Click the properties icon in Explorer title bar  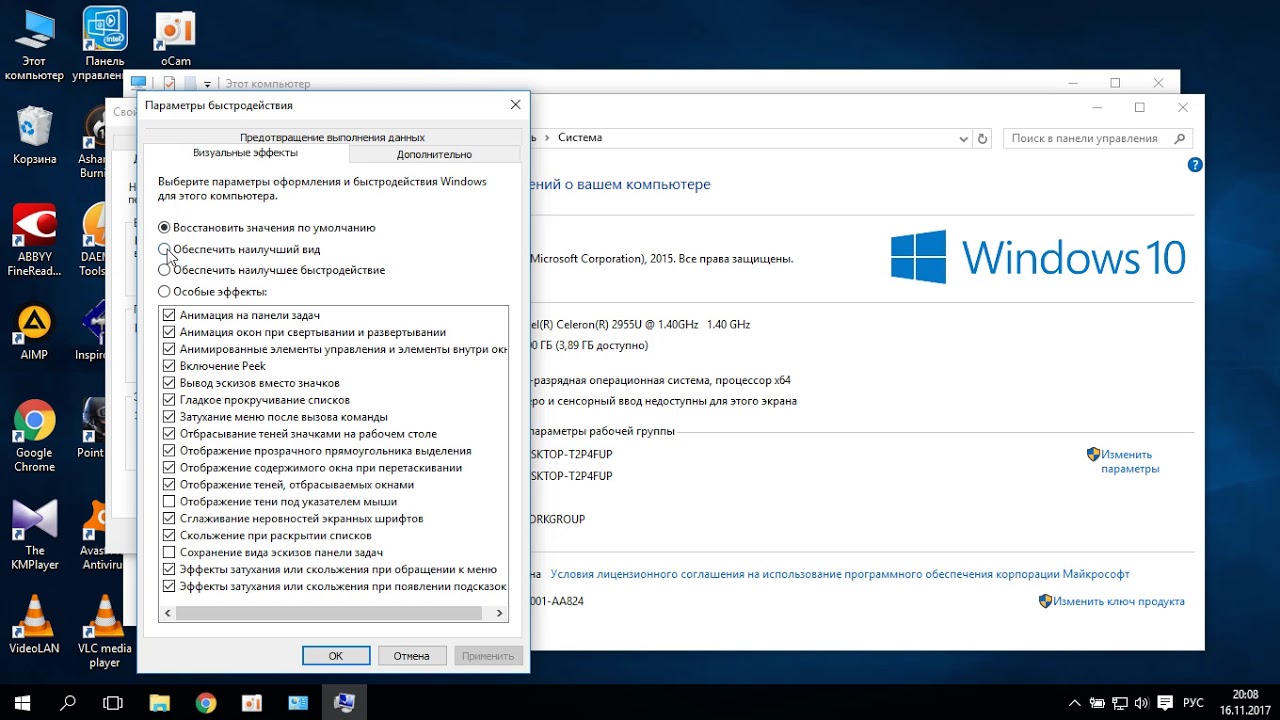169,84
